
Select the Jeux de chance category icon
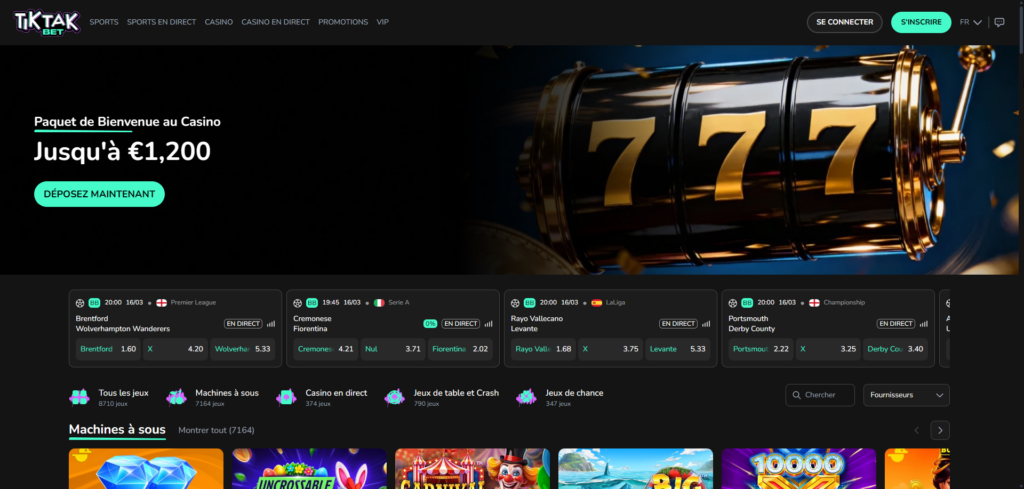click(526, 397)
